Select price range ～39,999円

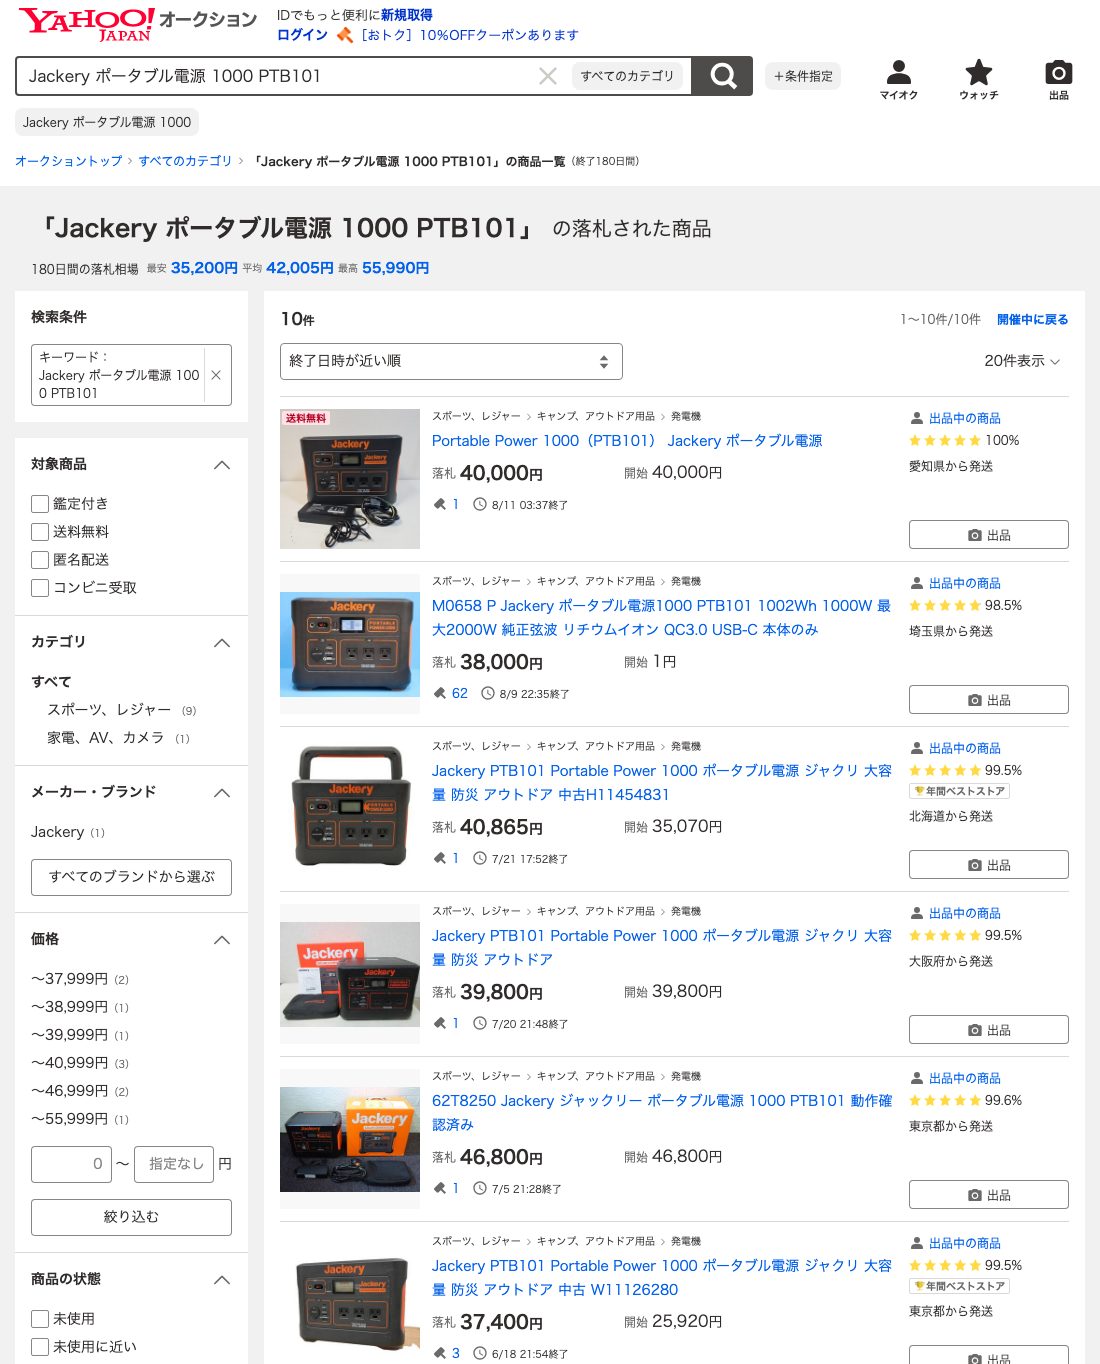(x=69, y=1035)
